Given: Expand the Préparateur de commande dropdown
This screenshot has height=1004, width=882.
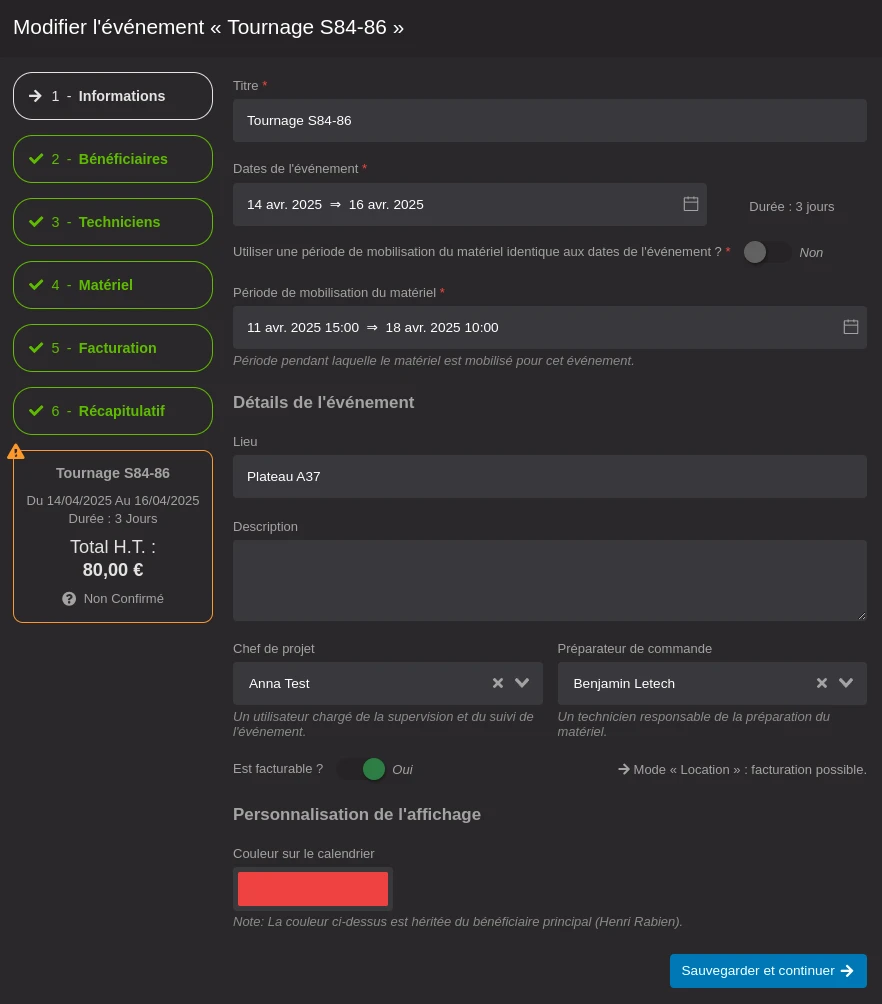Looking at the screenshot, I should [x=846, y=683].
